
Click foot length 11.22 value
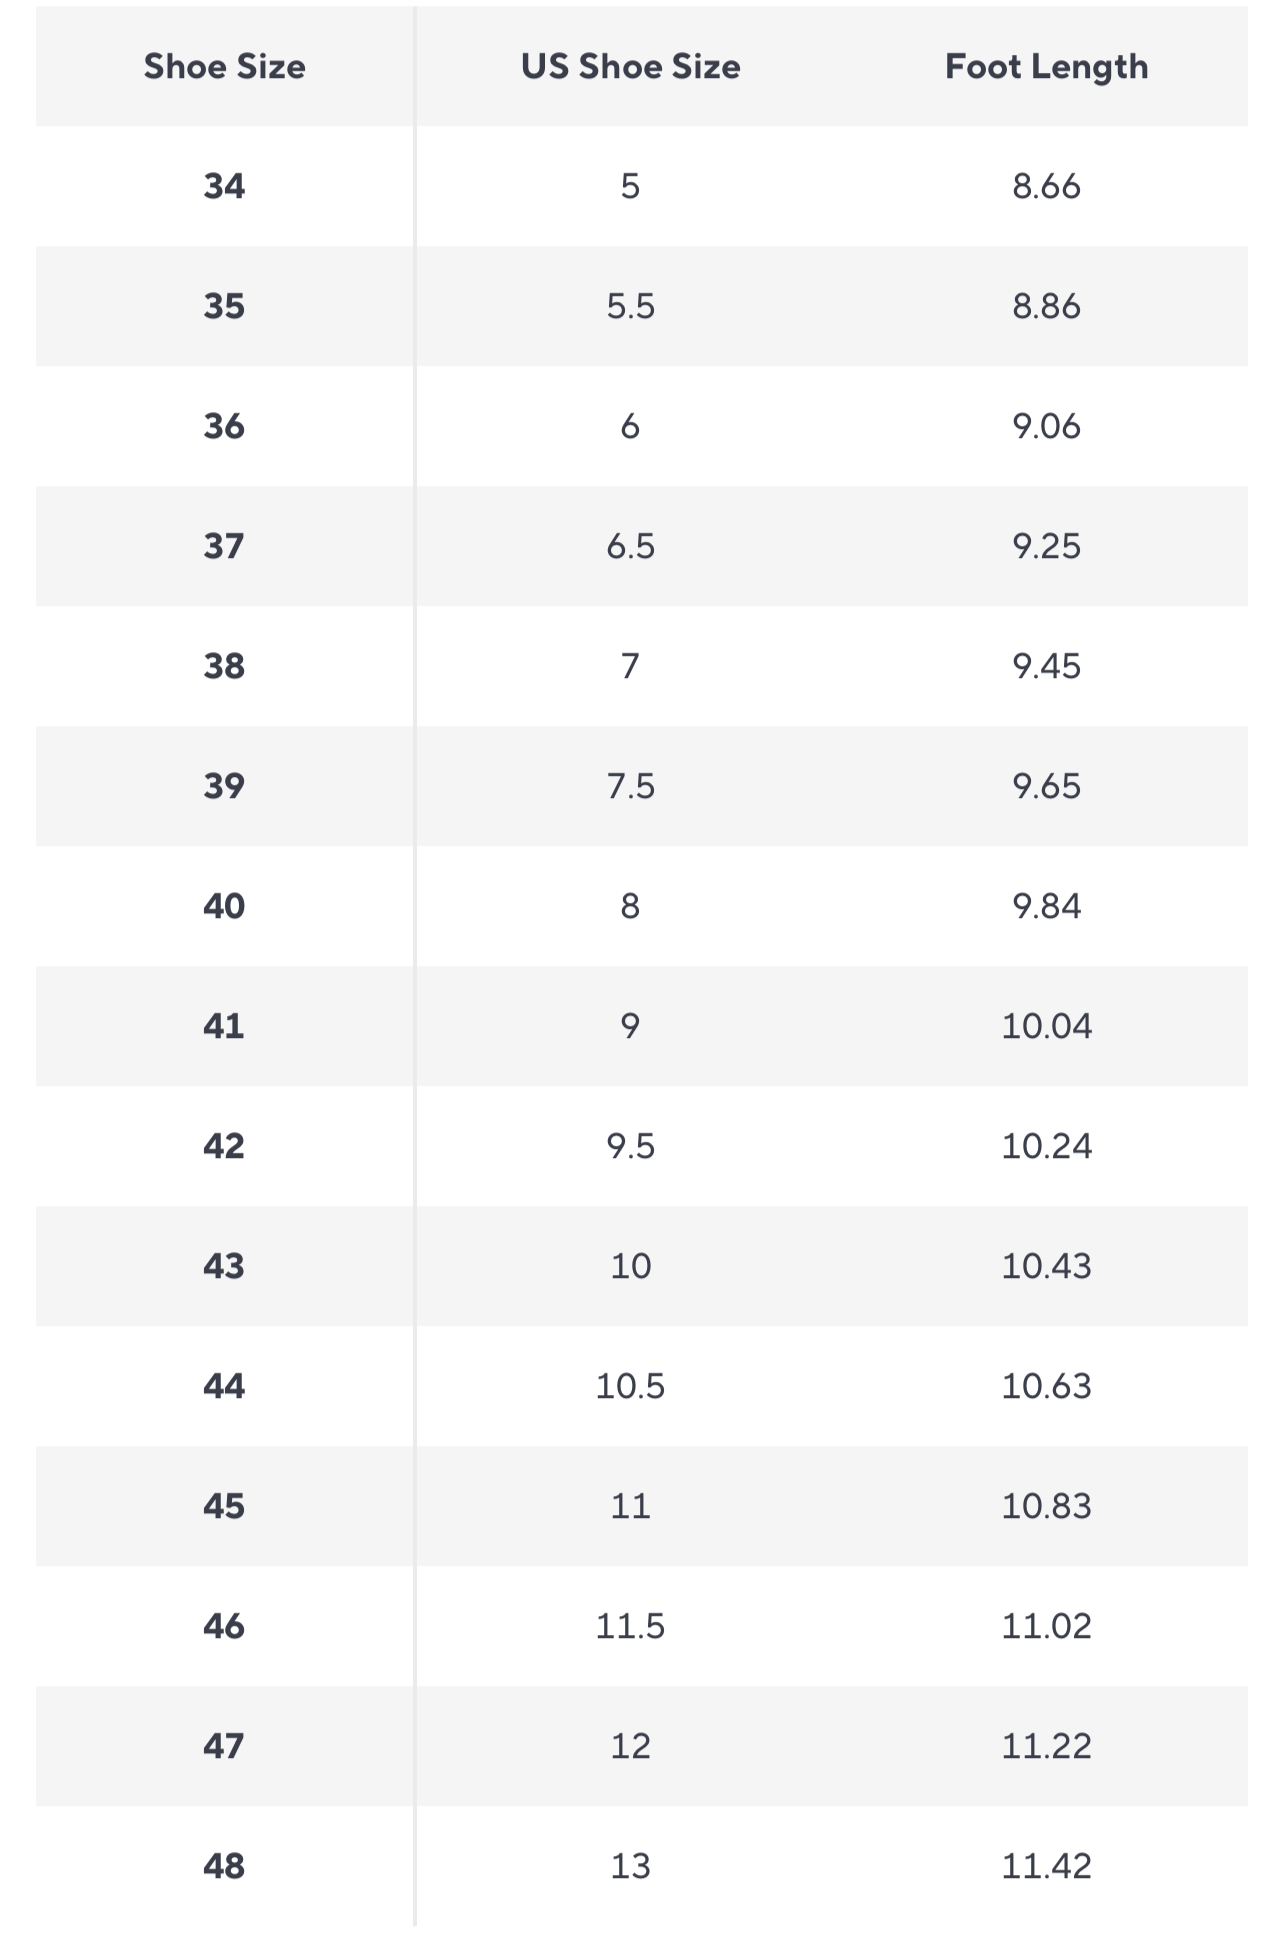[x=1047, y=1746]
